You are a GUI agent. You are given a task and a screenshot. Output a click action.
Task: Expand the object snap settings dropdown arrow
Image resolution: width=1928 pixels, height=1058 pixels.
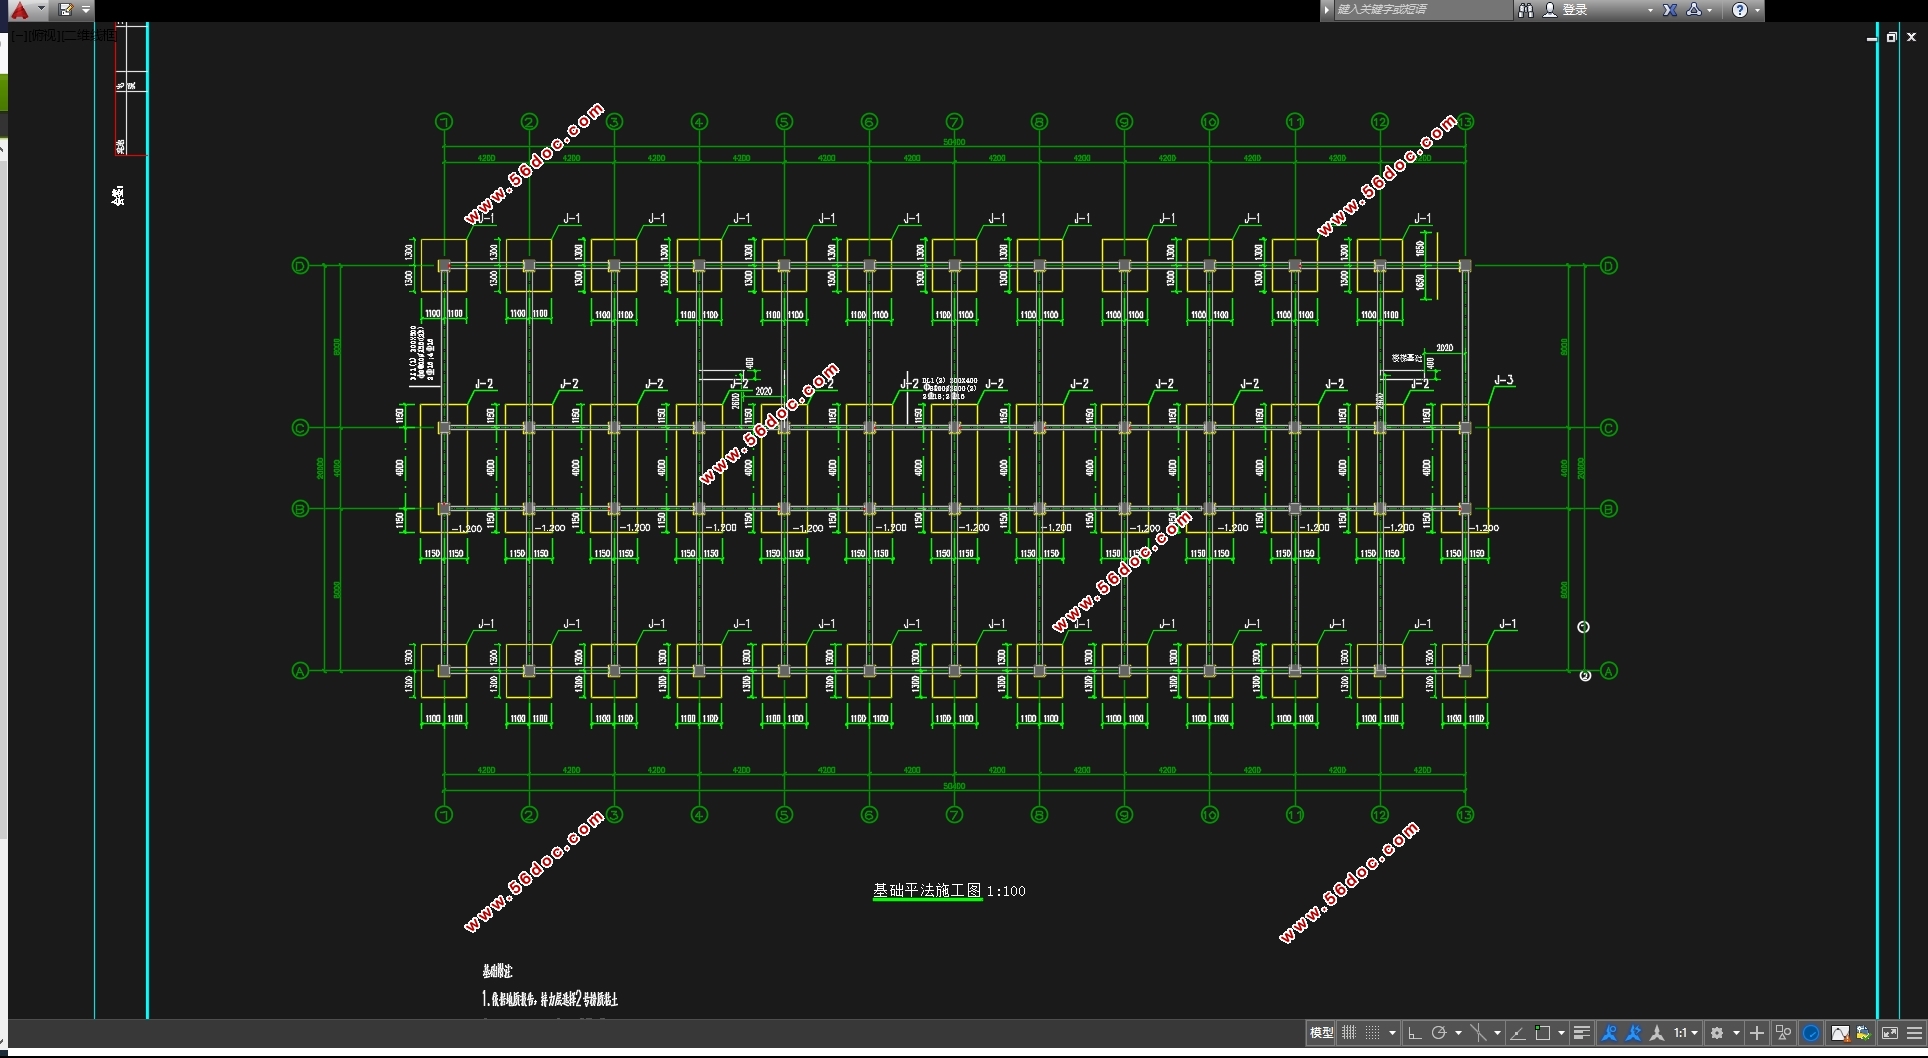coord(1561,1033)
